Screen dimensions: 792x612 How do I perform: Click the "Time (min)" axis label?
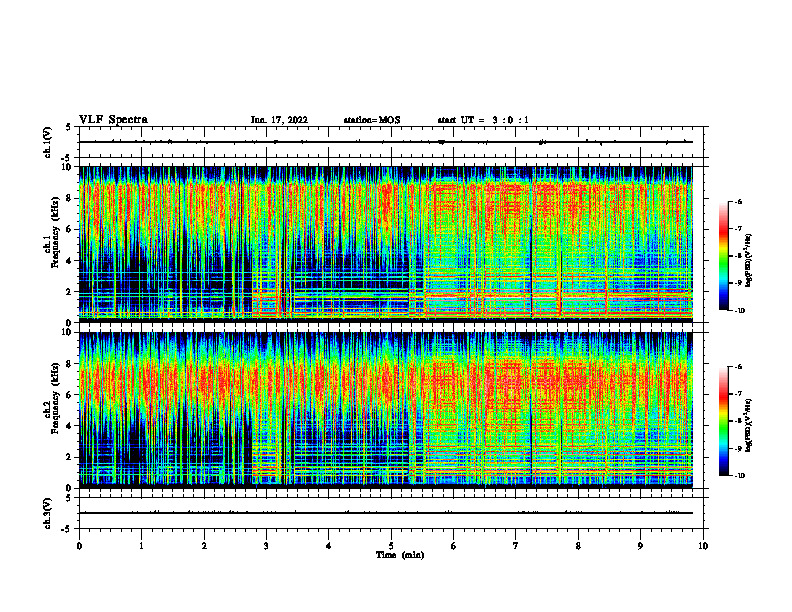point(400,555)
